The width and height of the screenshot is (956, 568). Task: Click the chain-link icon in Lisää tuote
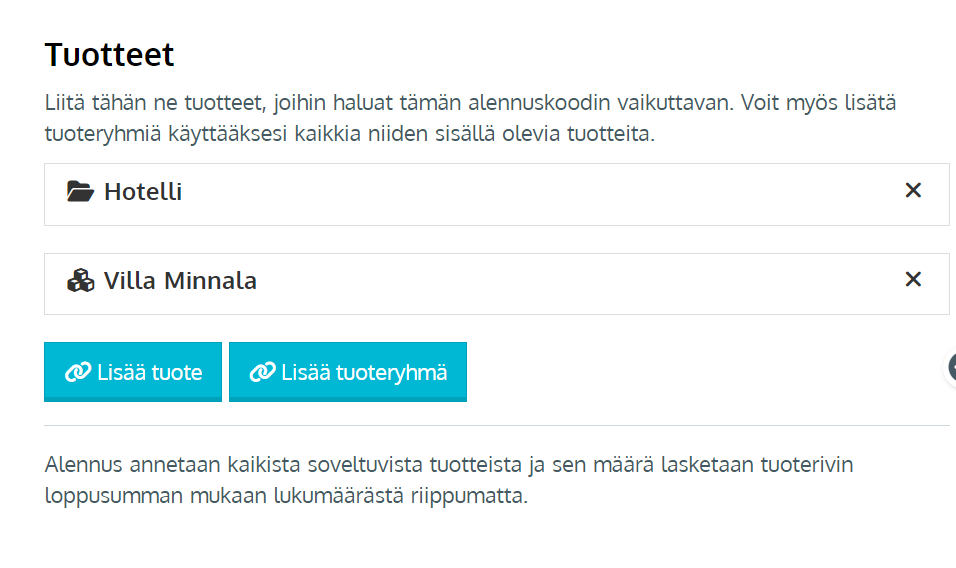(78, 372)
